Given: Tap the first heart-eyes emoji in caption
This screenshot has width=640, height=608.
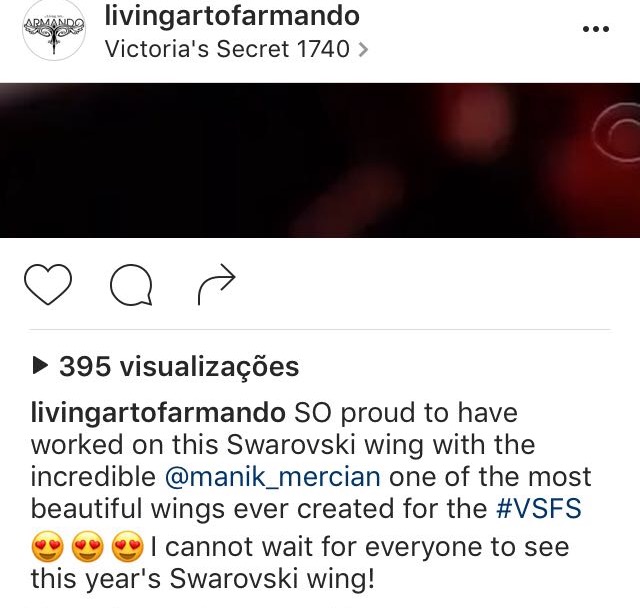Looking at the screenshot, I should click(x=47, y=546).
